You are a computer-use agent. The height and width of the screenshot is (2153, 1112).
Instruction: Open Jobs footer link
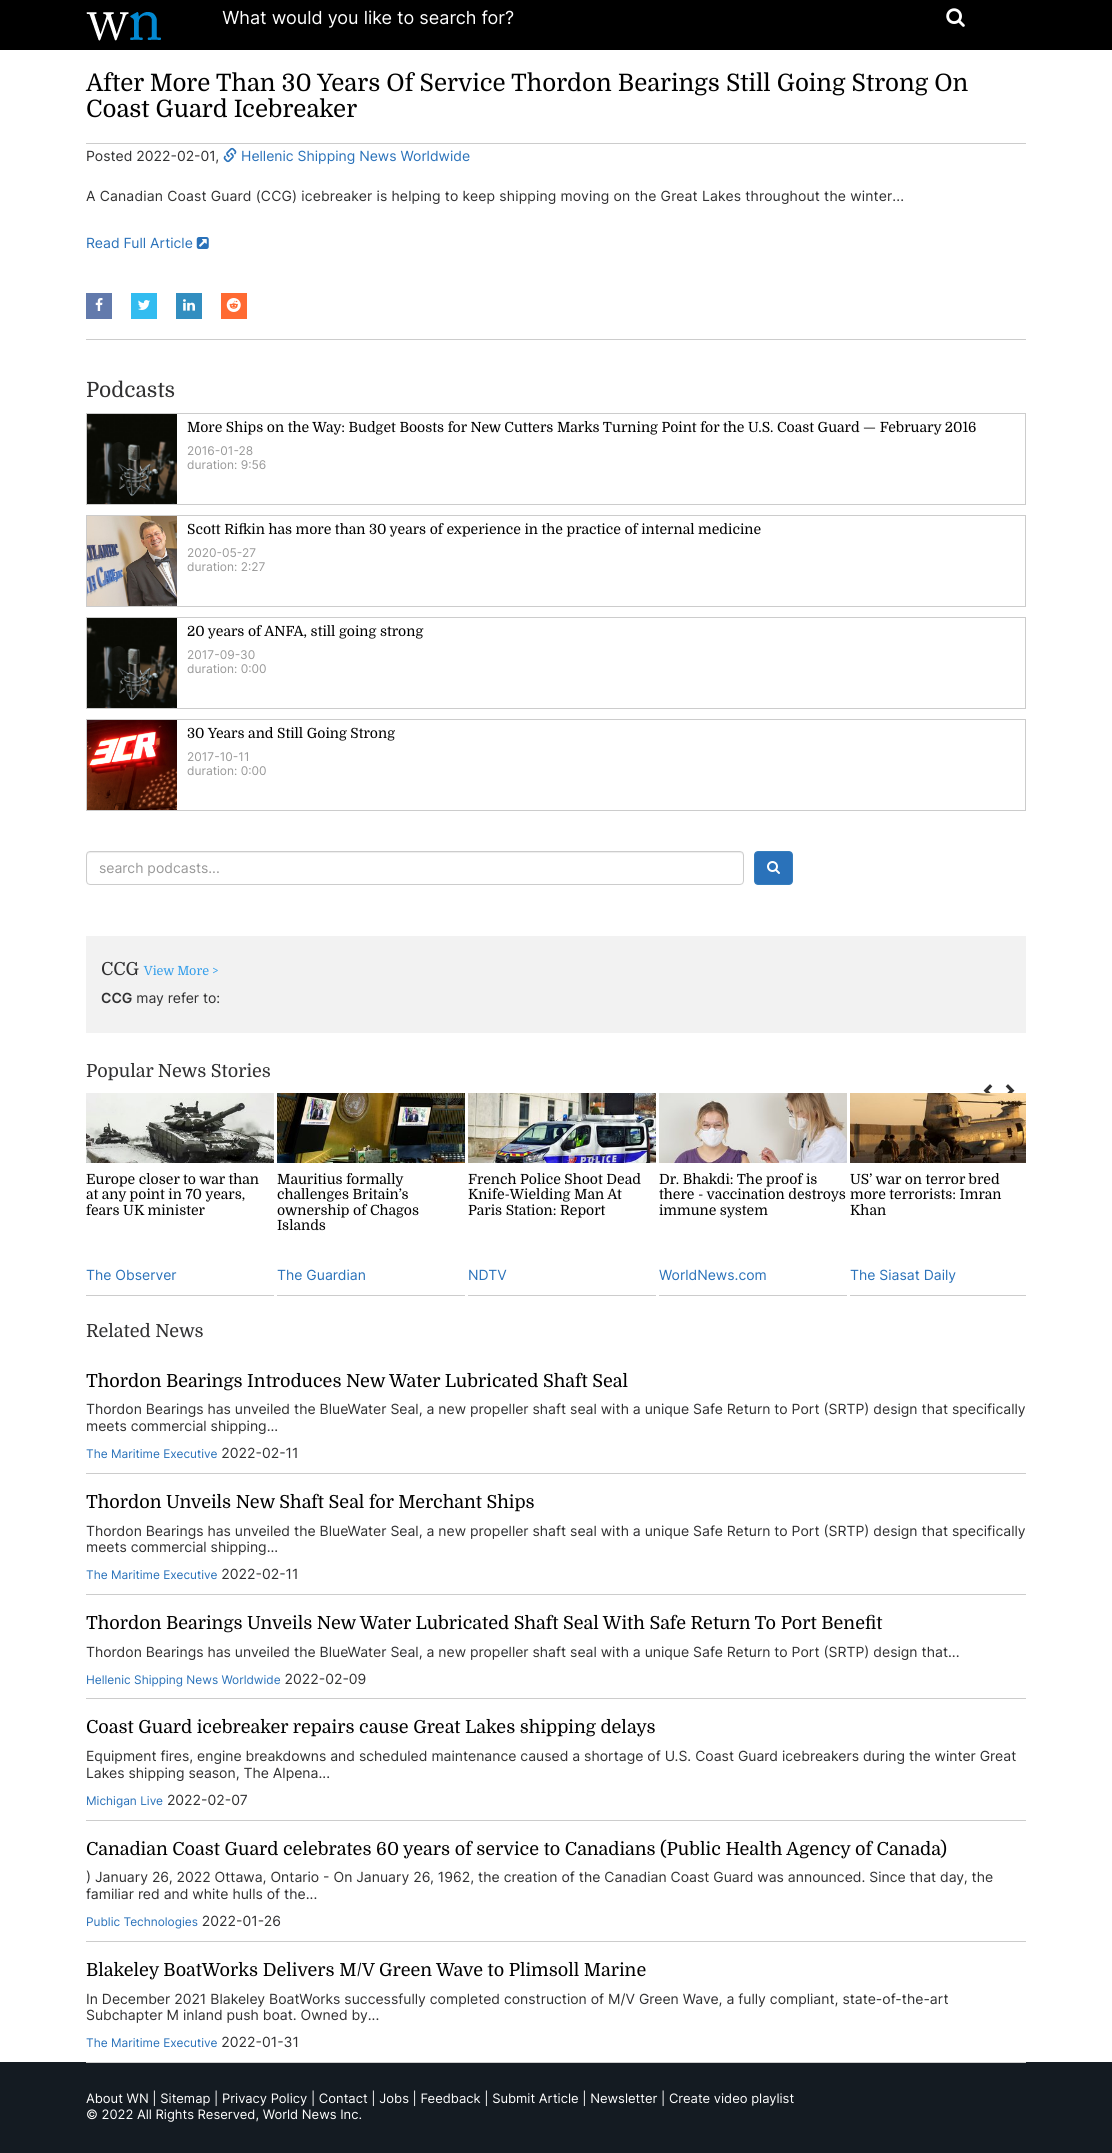394,2099
